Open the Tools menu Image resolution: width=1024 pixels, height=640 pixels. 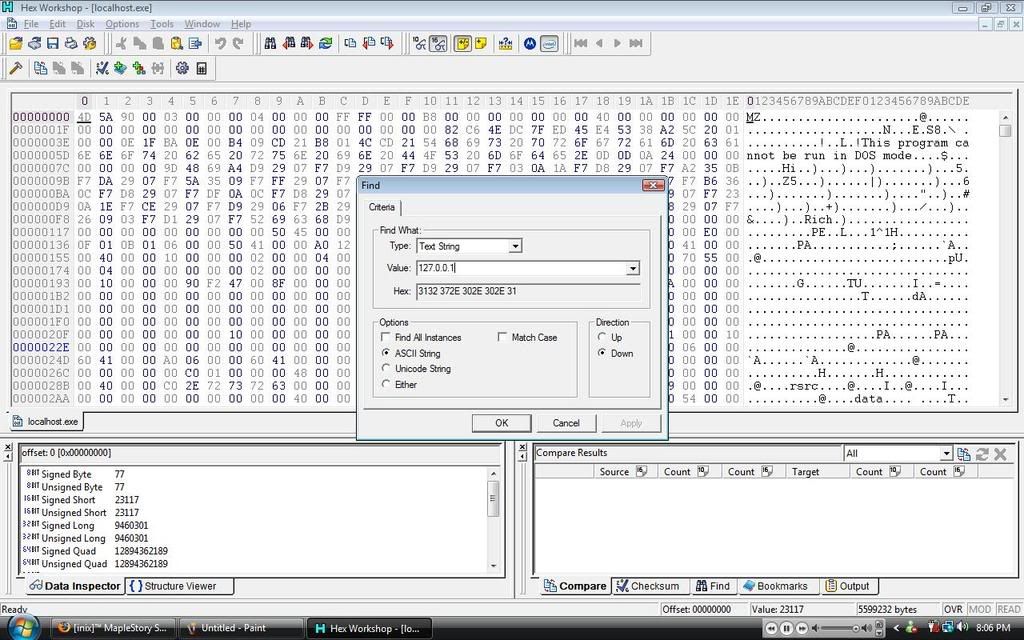162,24
